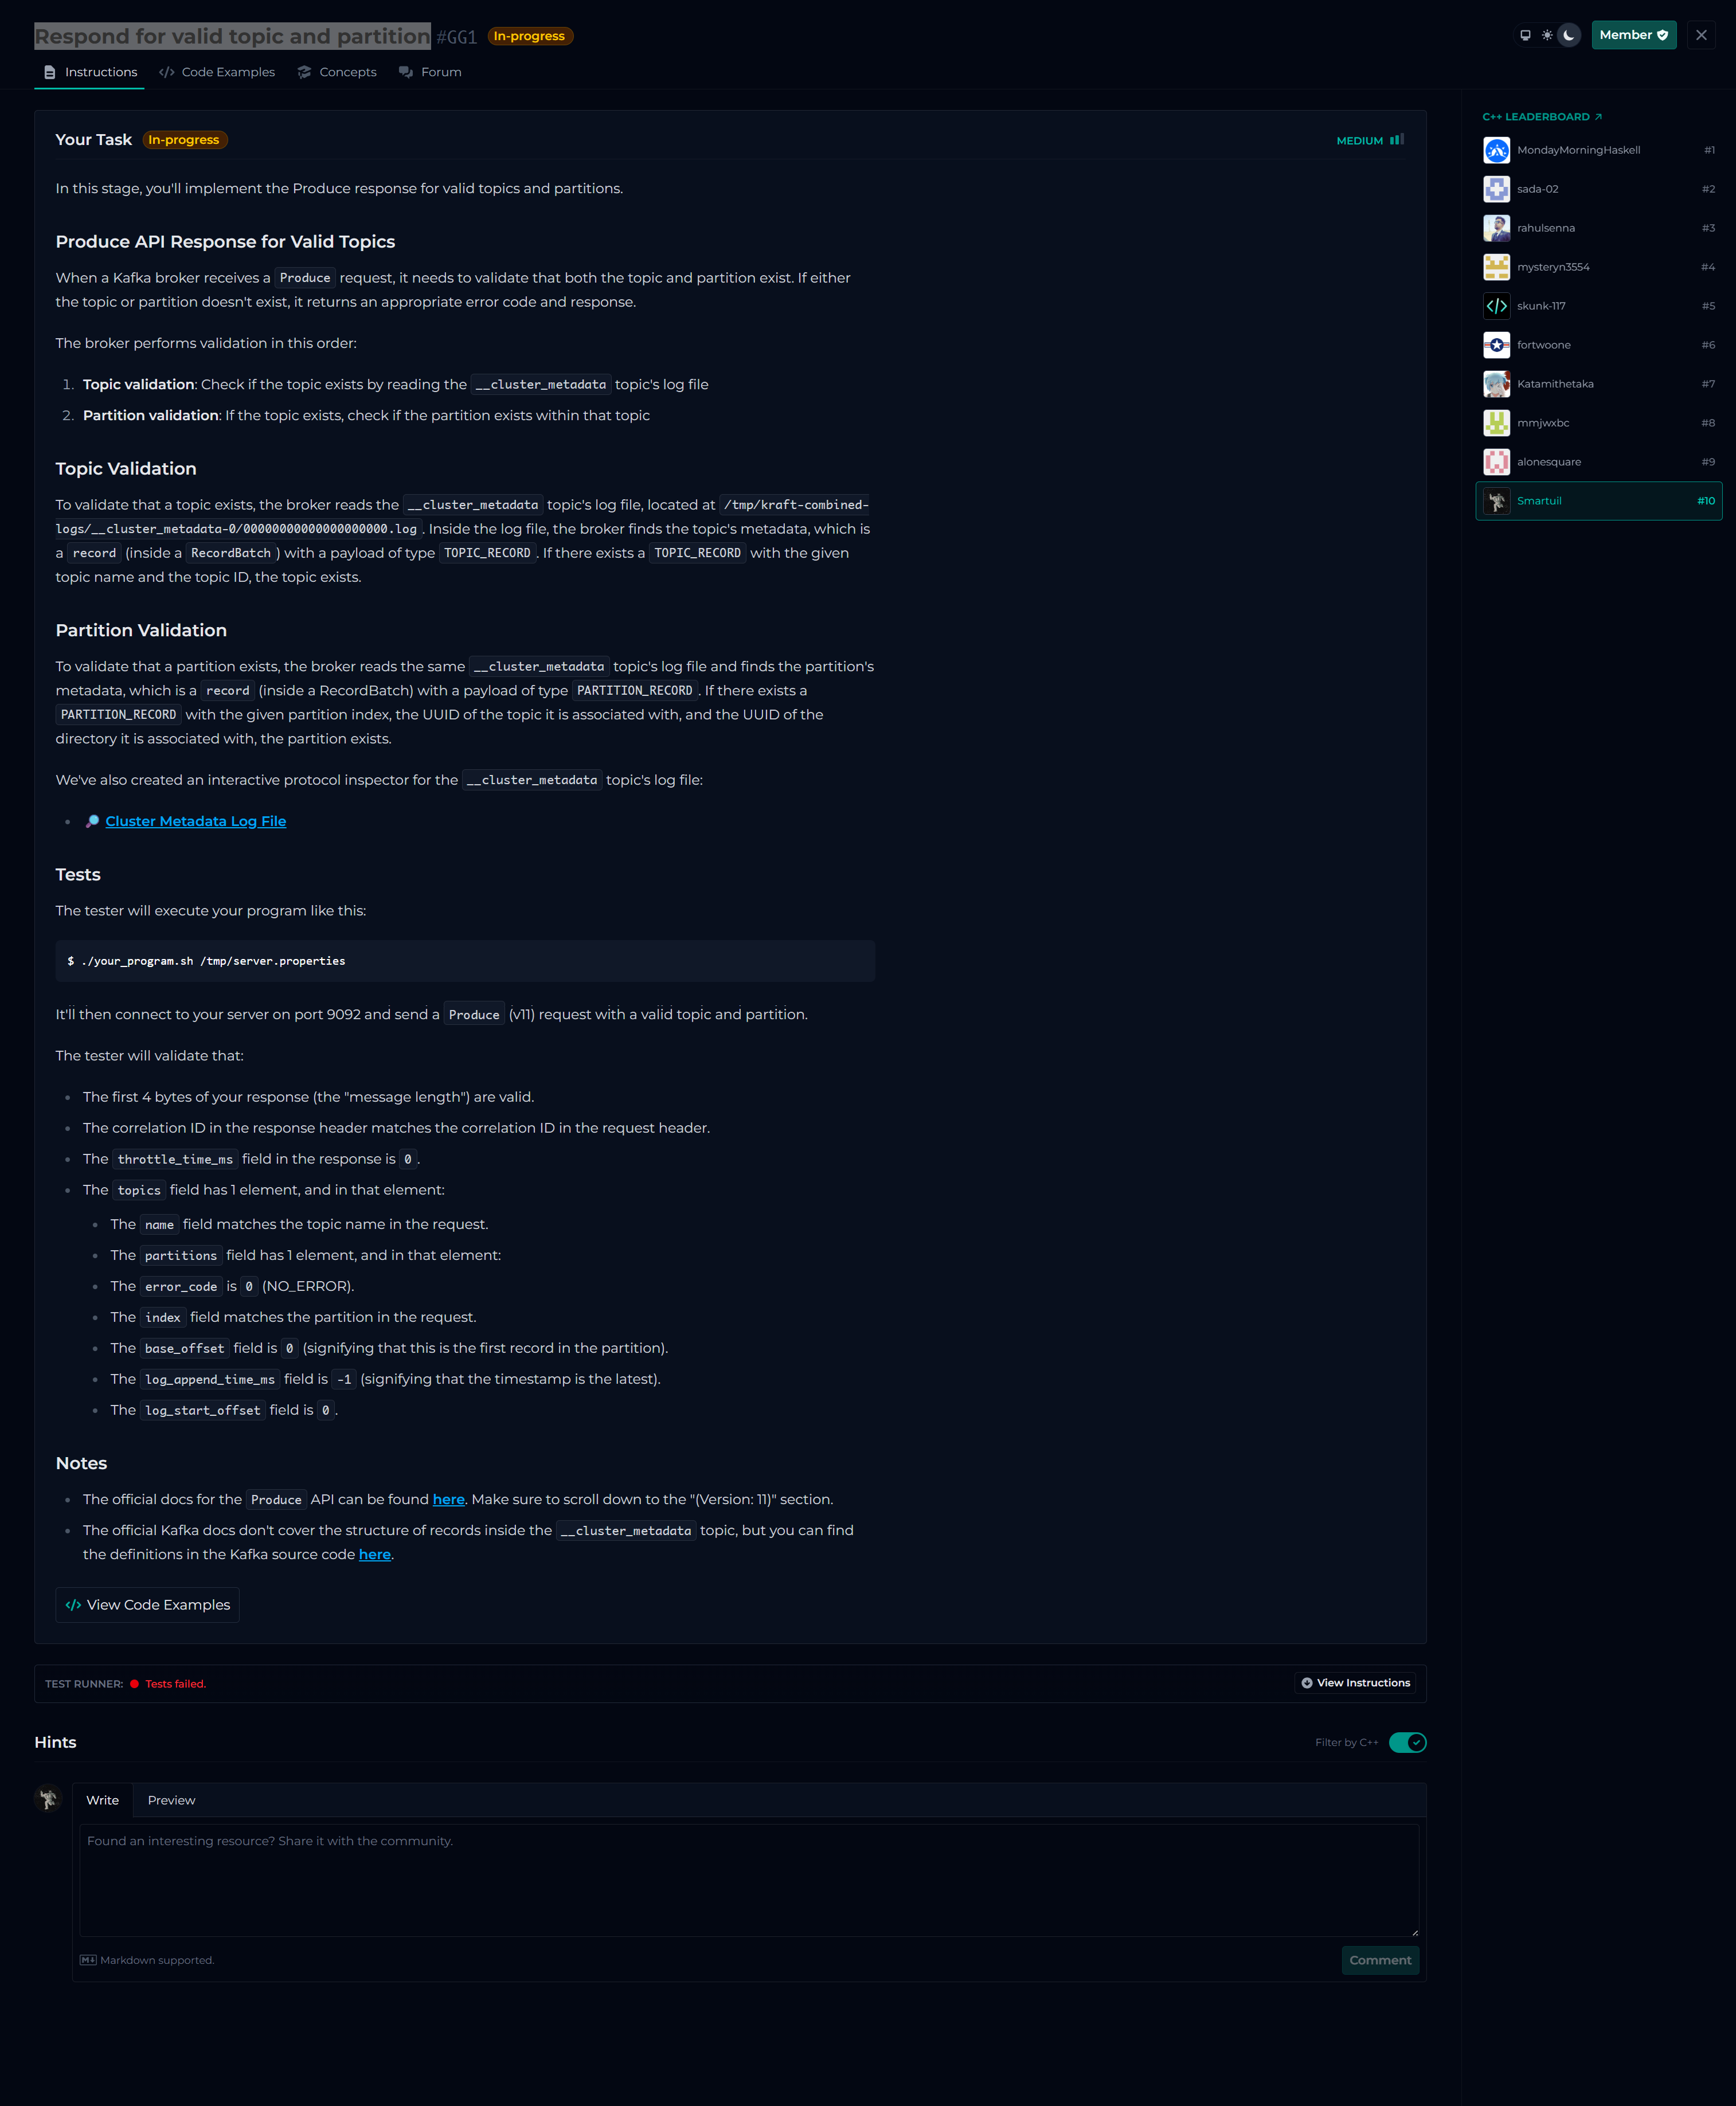
Task: Switch to Code Examples tab
Action: pyautogui.click(x=217, y=72)
